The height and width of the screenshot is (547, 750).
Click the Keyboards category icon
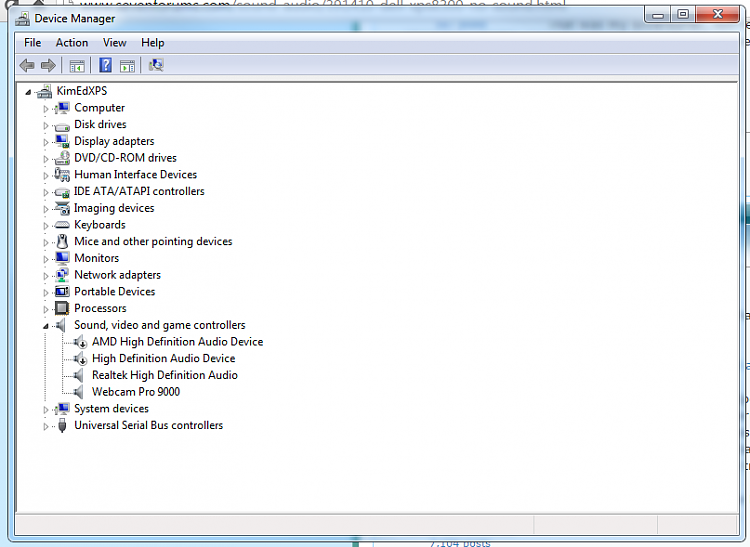pos(62,225)
